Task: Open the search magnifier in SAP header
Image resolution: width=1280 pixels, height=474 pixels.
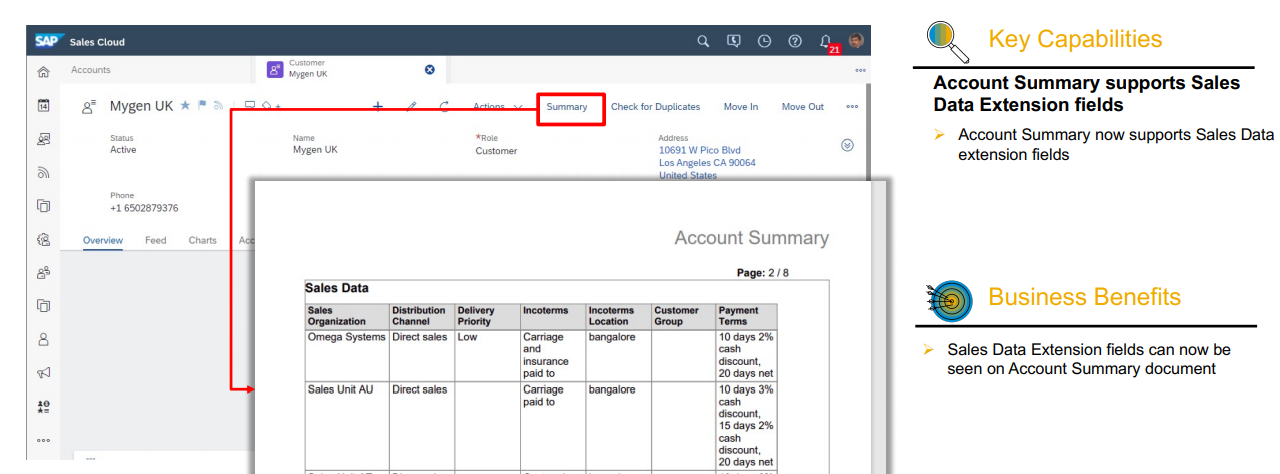Action: point(703,41)
